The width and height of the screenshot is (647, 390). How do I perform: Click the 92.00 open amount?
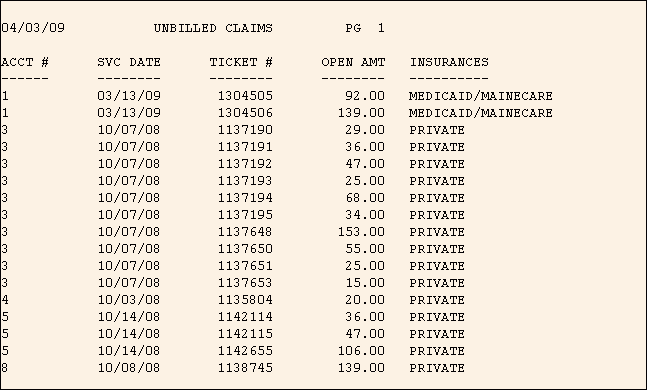365,96
